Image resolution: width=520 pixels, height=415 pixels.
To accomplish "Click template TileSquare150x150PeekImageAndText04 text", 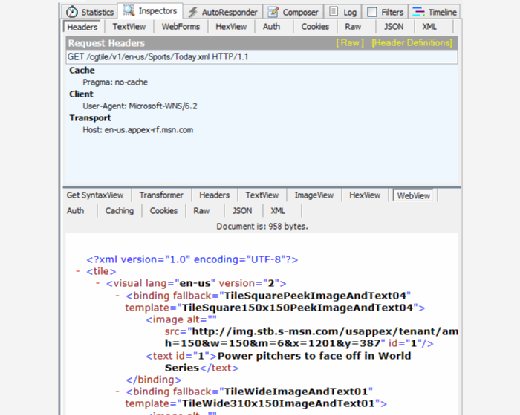I will point(275,308).
